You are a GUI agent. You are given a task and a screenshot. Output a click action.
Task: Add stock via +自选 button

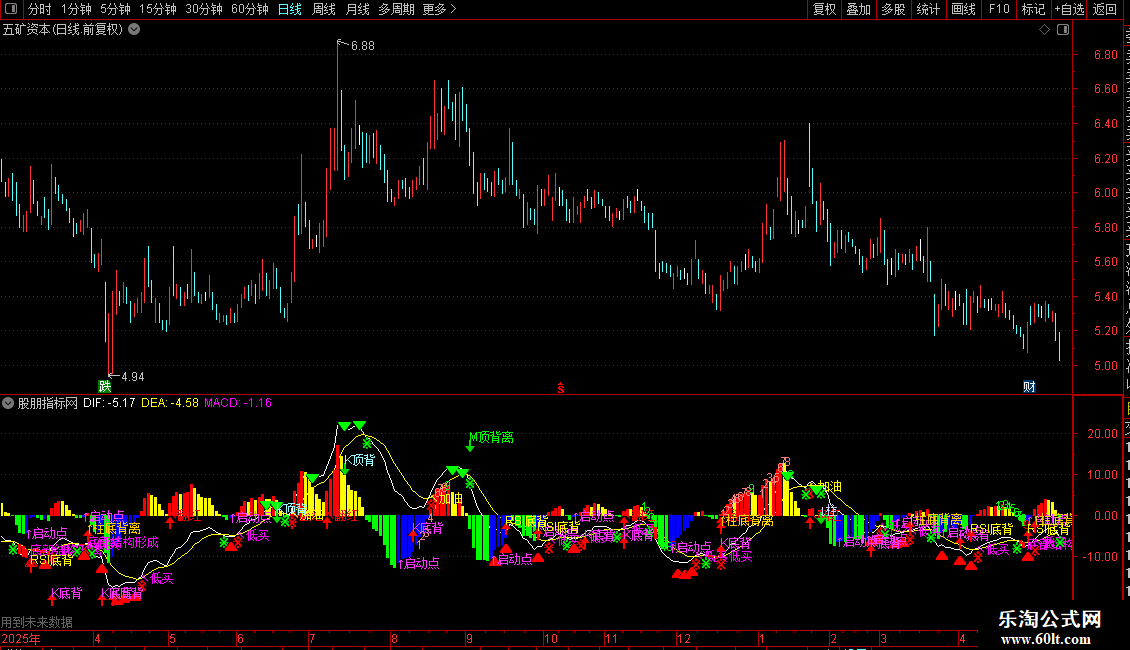(x=1069, y=9)
